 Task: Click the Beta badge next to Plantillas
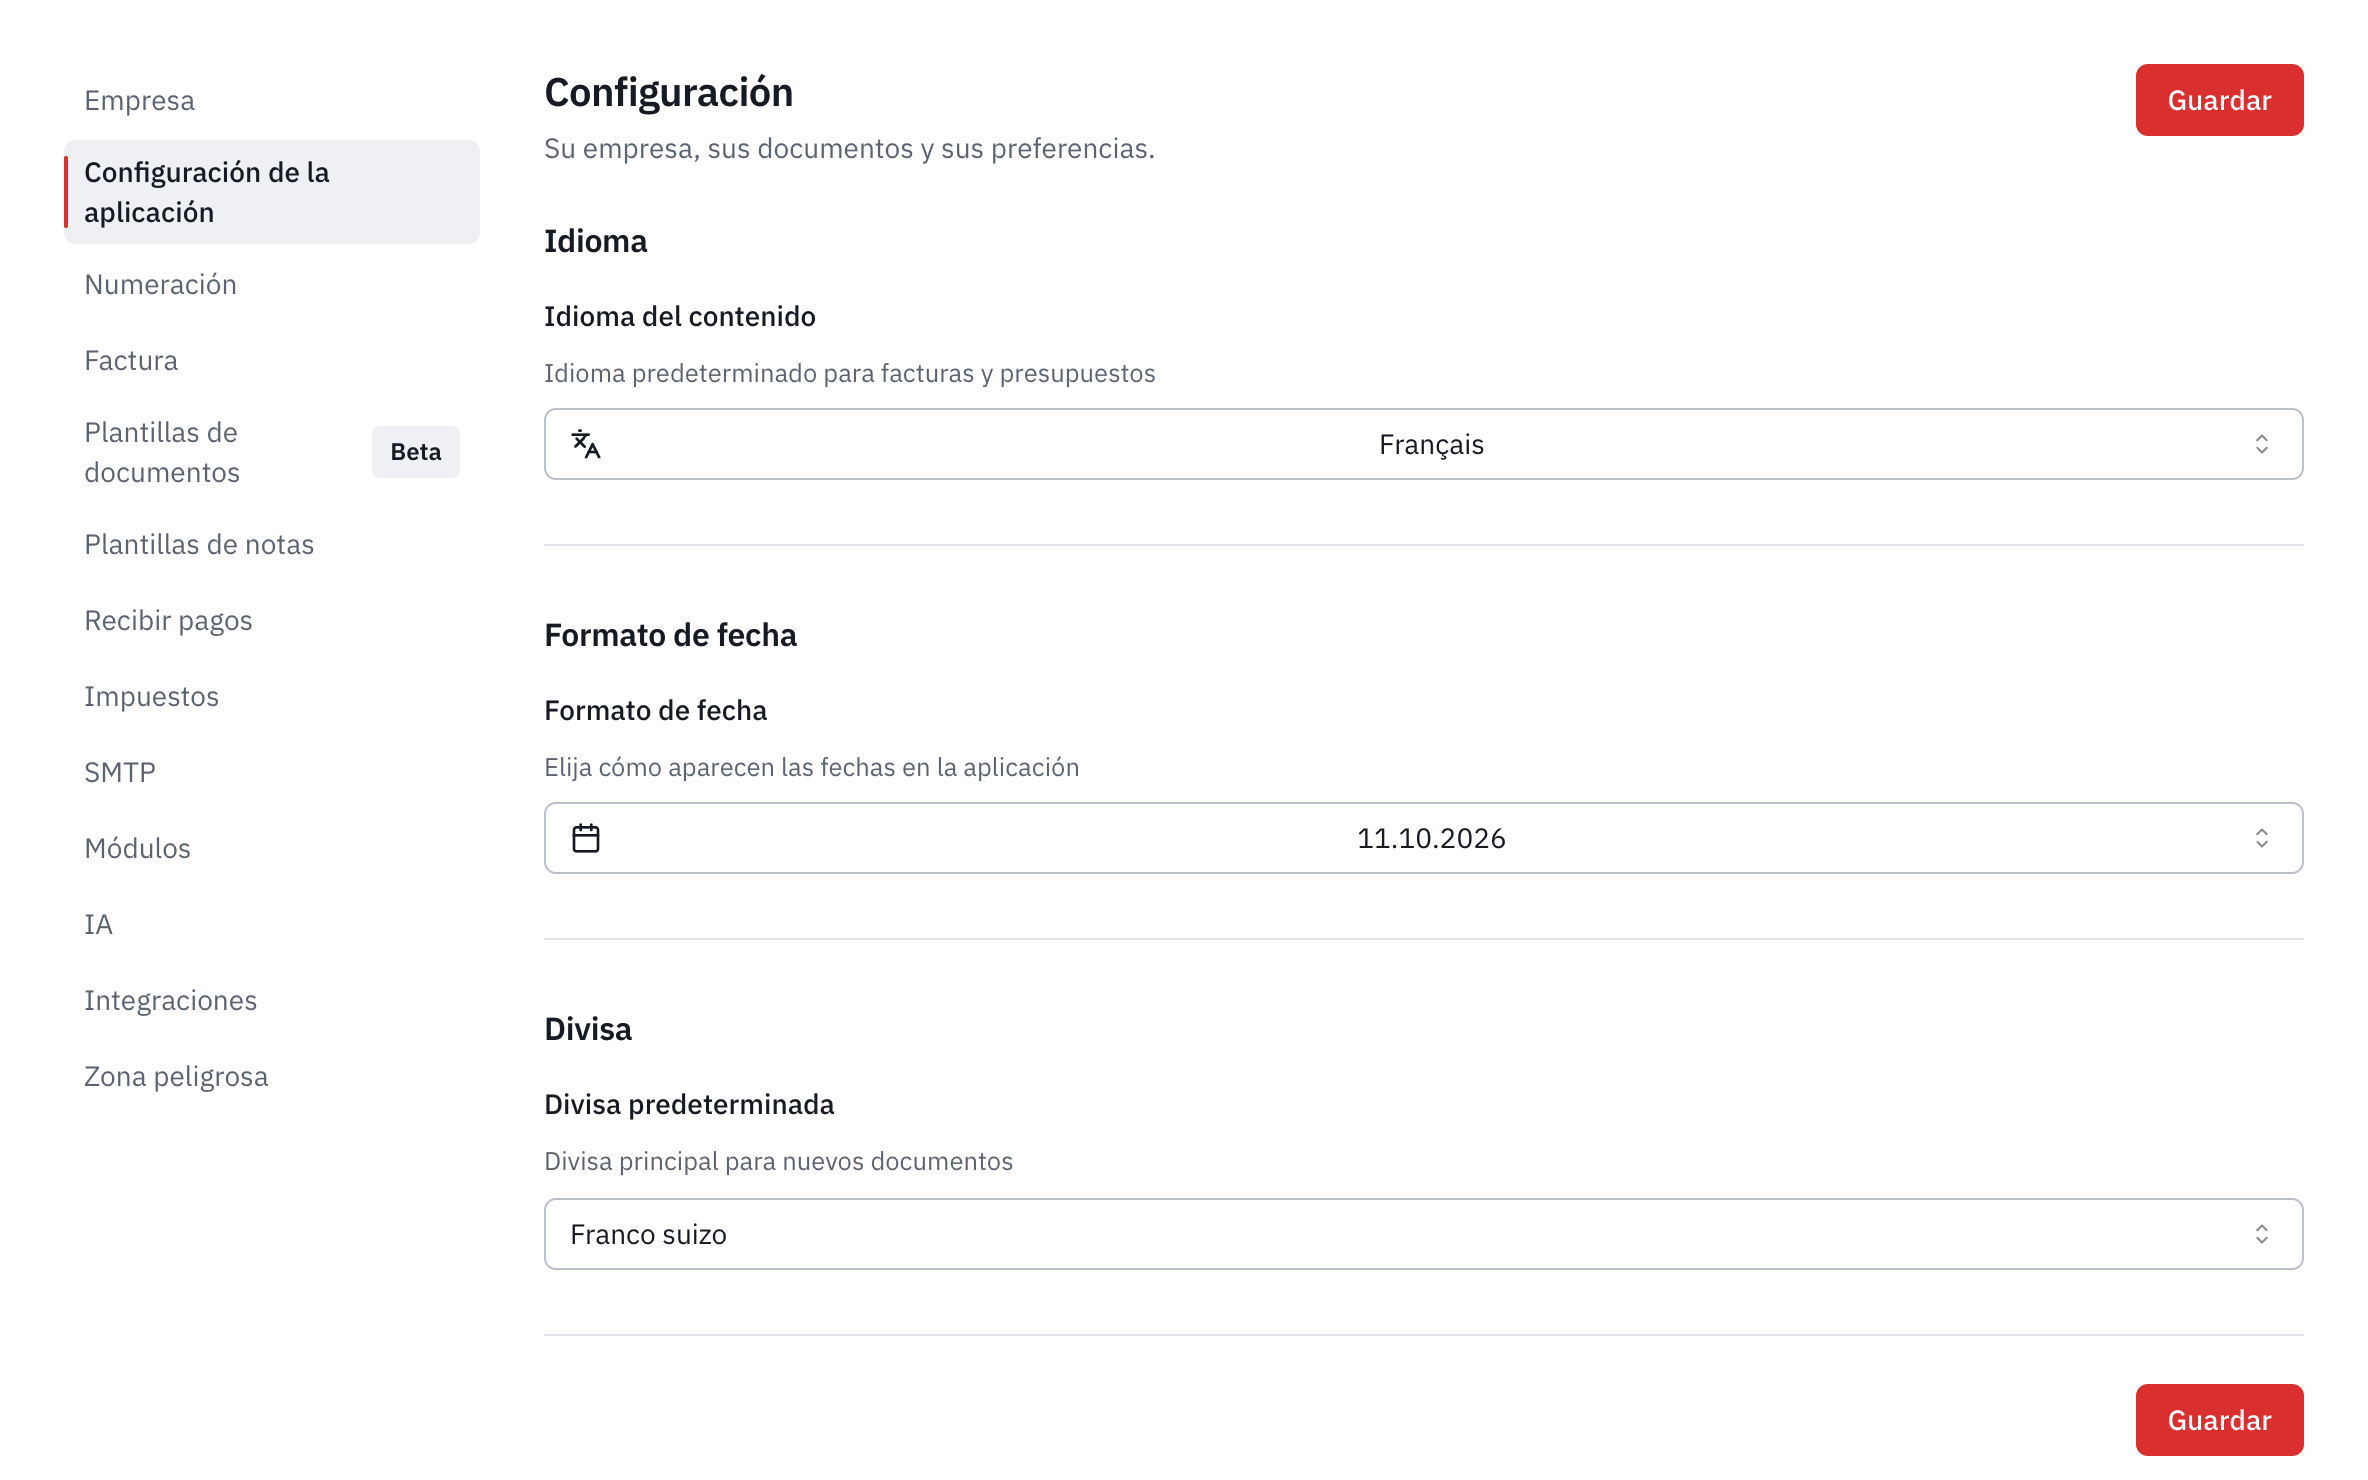point(416,452)
